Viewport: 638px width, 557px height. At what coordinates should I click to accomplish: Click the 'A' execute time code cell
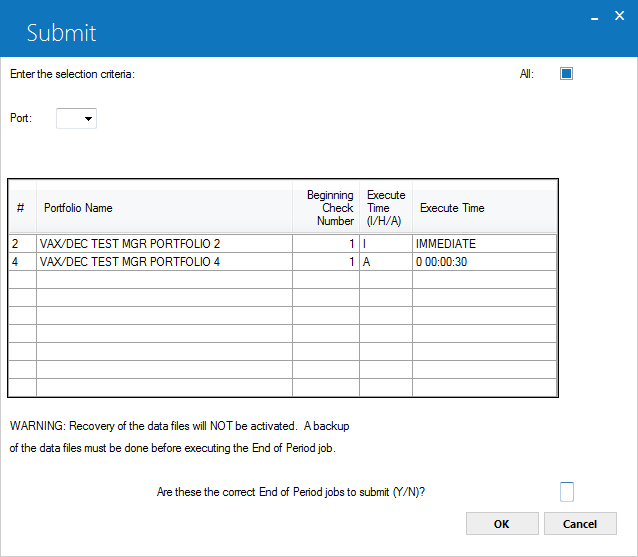tap(386, 262)
